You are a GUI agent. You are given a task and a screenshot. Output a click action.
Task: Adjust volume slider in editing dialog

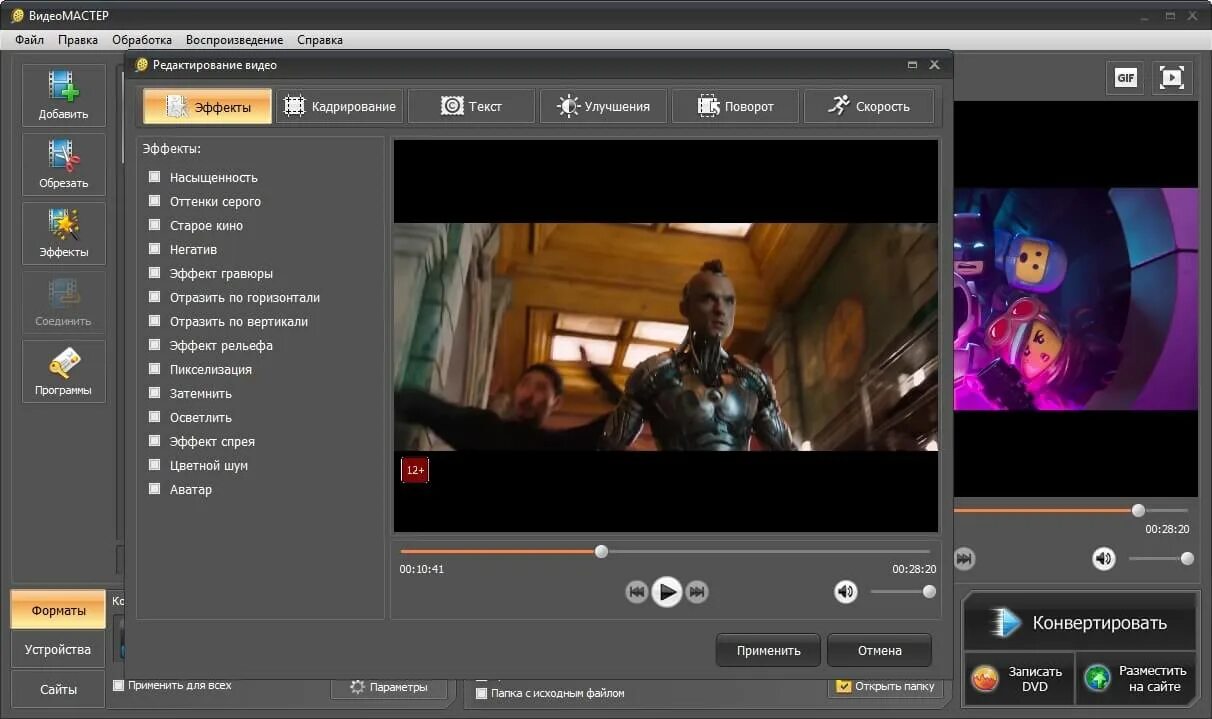pyautogui.click(x=929, y=592)
